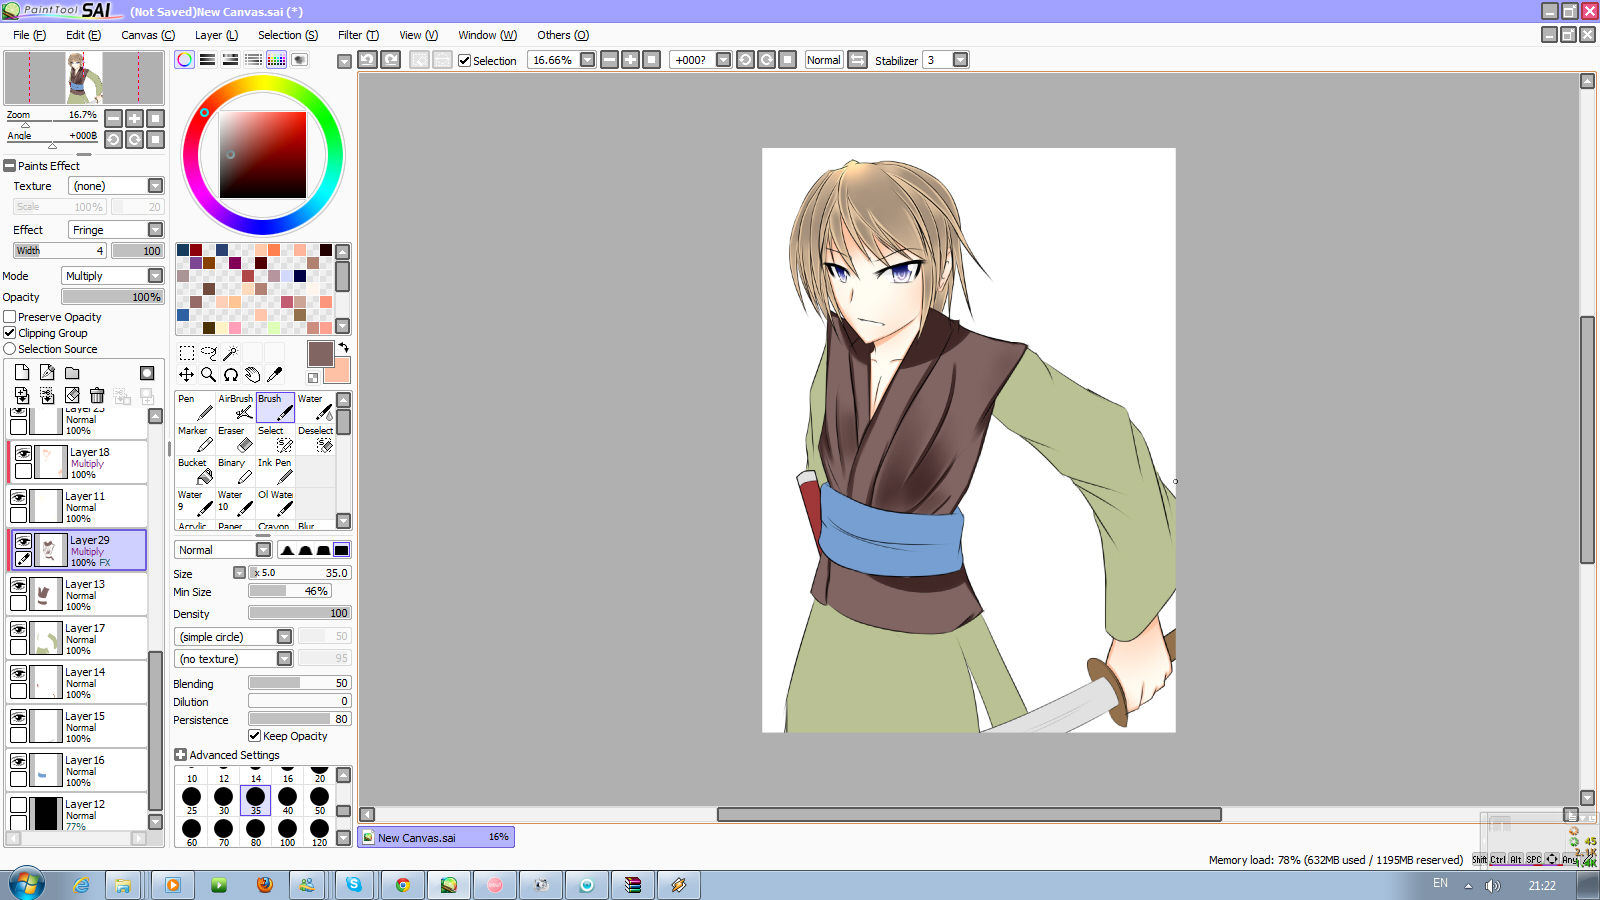This screenshot has width=1600, height=900.
Task: Select the Bucket fill tool
Action: click(195, 471)
